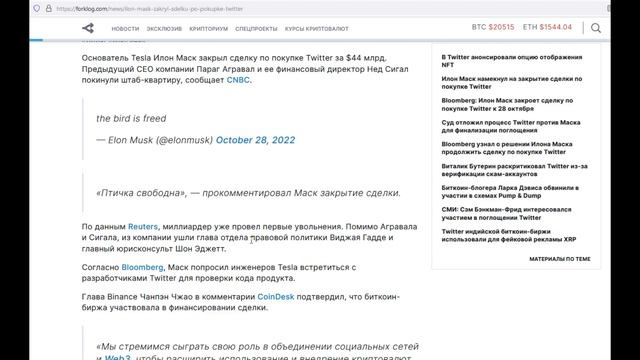
Task: Open article about Twitter индийской биткоин-биржи
Action: click(509, 235)
